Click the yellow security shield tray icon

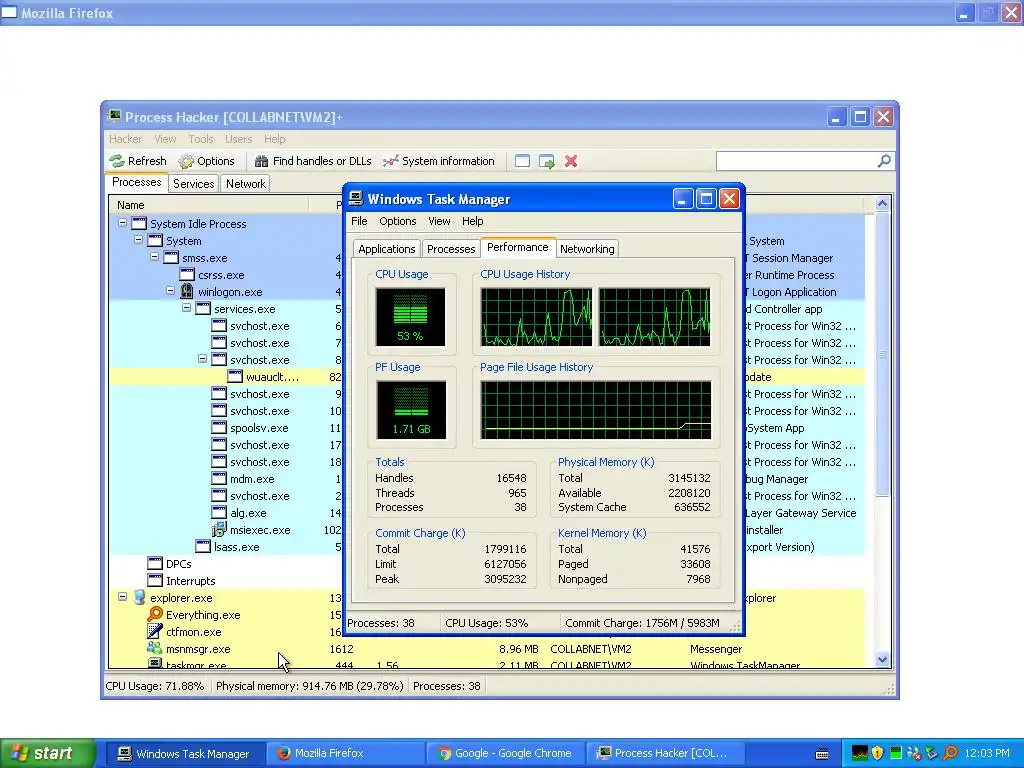[878, 753]
